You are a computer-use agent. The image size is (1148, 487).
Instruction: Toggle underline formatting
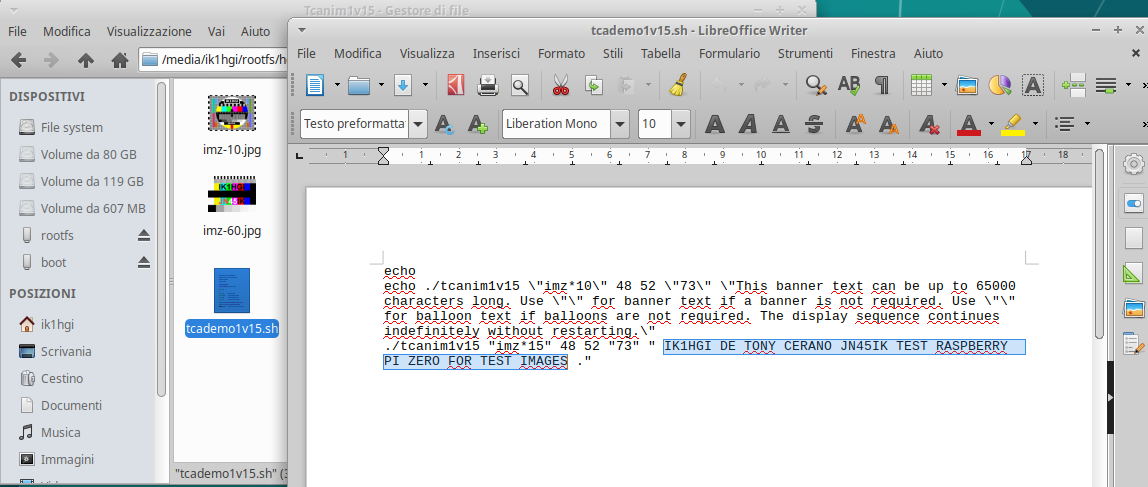(x=781, y=124)
